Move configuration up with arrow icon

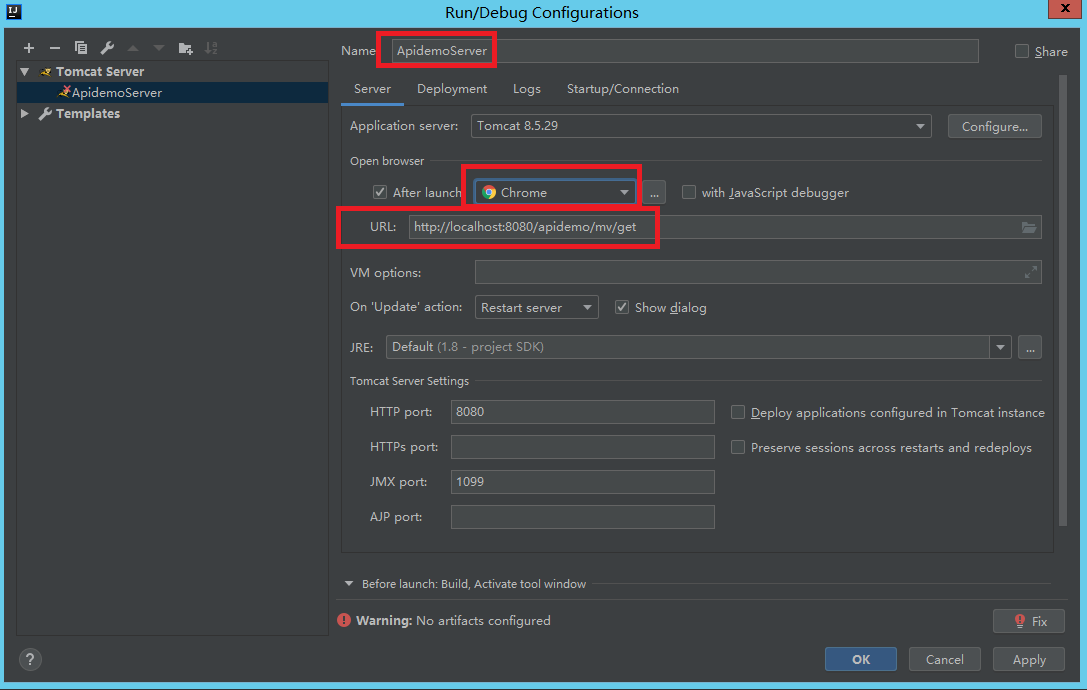point(133,48)
